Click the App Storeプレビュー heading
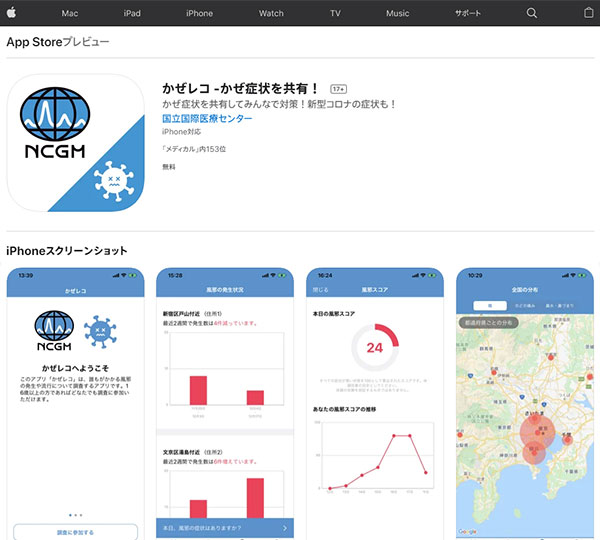 (58, 42)
